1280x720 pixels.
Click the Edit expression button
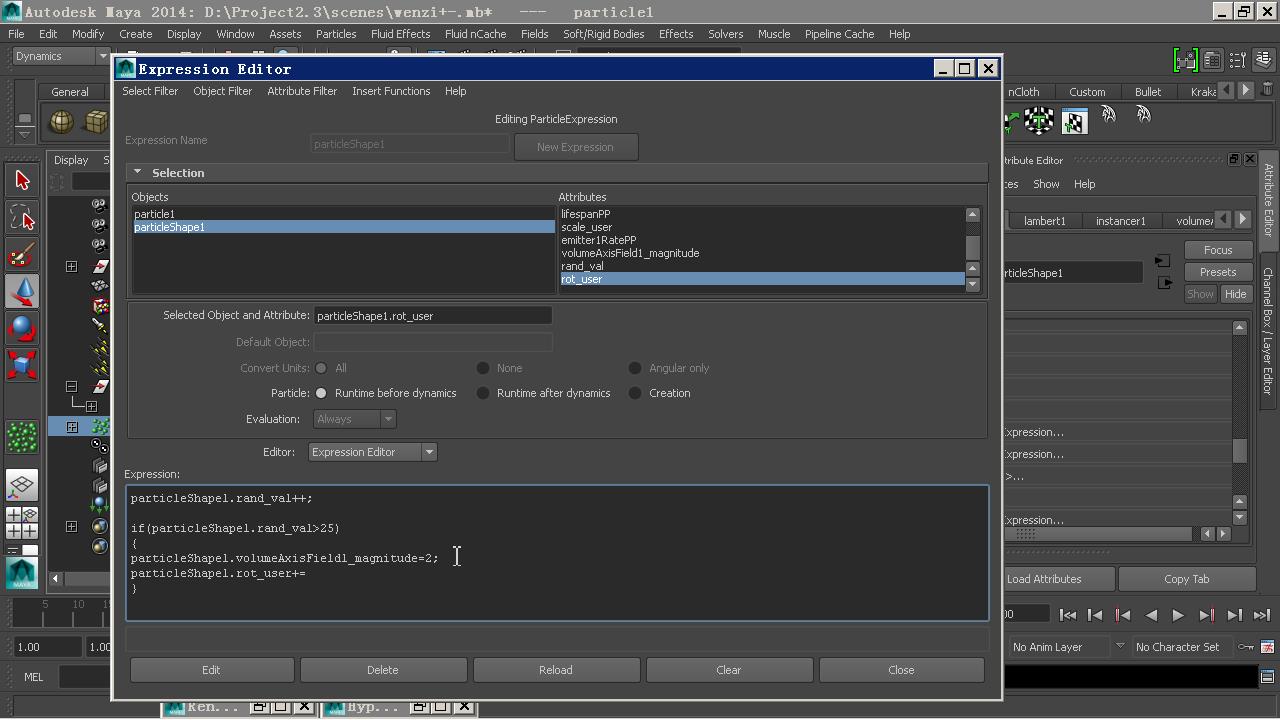coord(211,670)
